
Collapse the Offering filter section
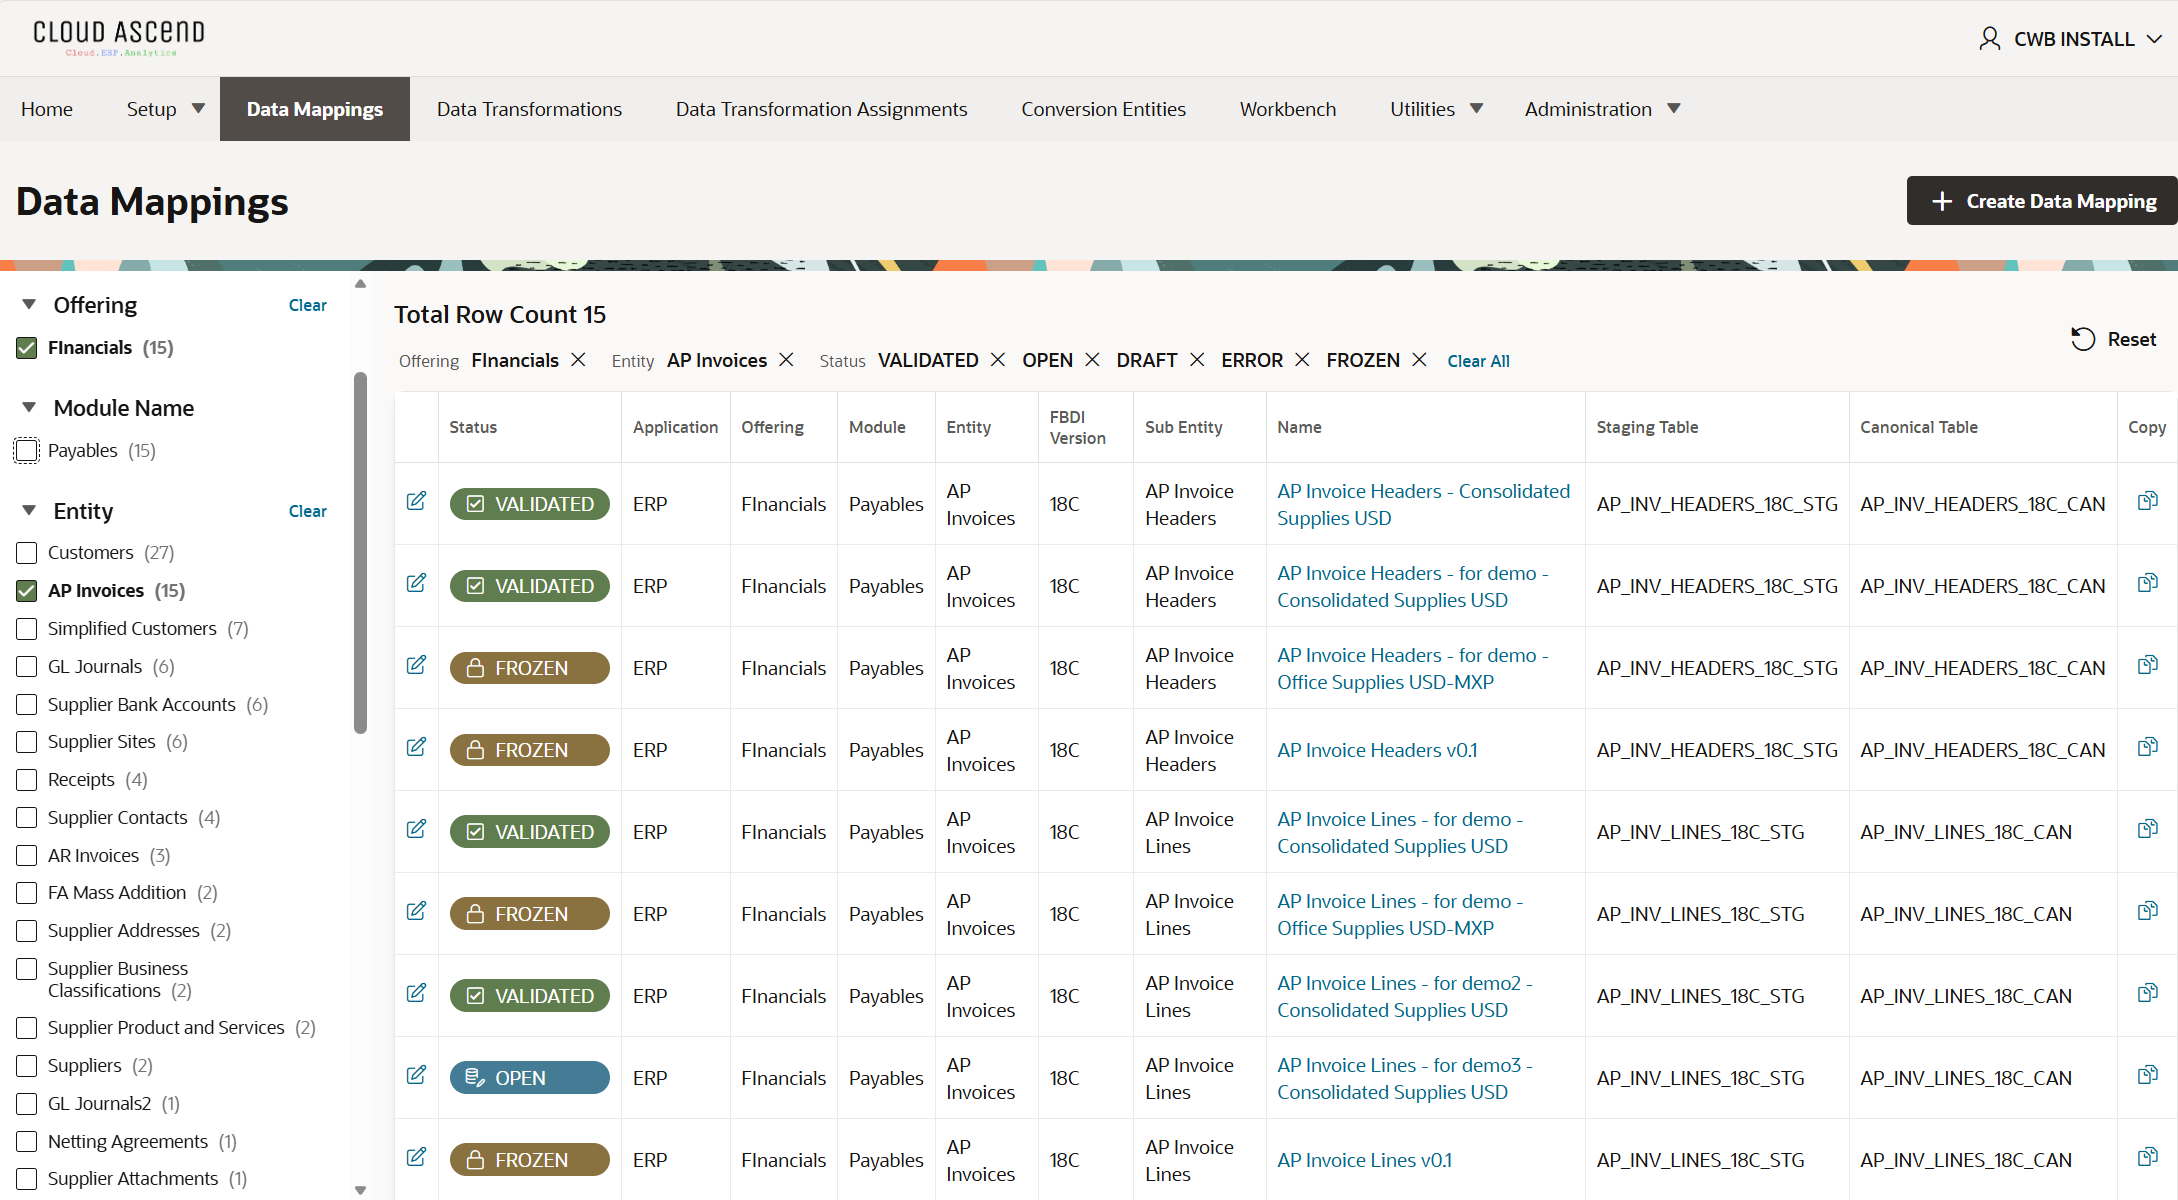coord(29,305)
